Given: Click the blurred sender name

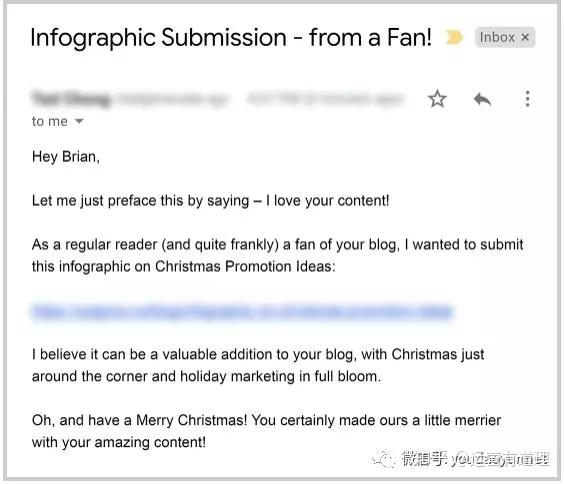Looking at the screenshot, I should coord(71,99).
